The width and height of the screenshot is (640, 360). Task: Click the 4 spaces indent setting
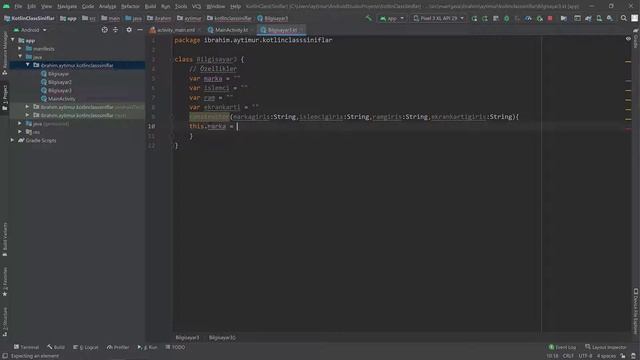coord(606,356)
